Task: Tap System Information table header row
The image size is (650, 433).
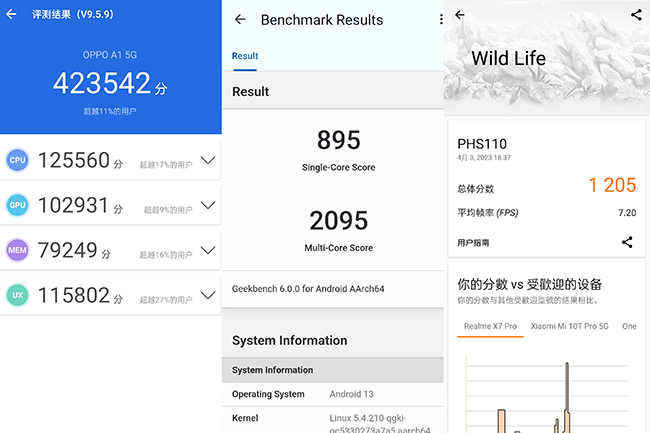Action: pos(332,370)
